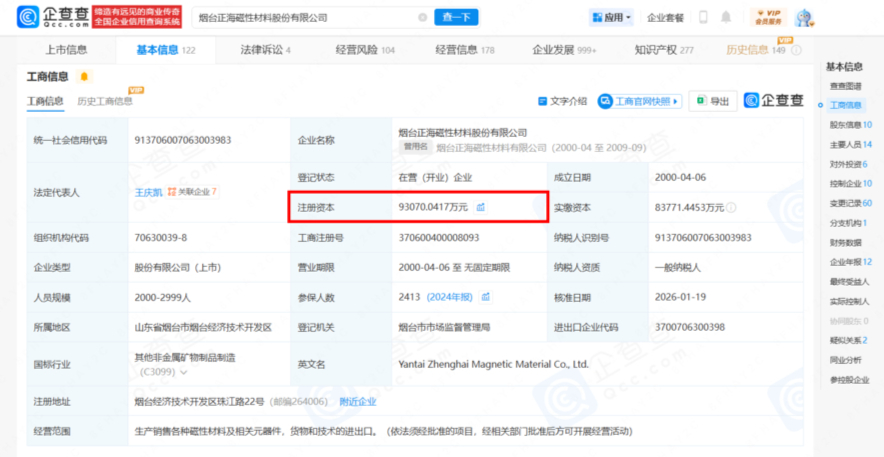Click the VIP 会员服务 badge

pyautogui.click(x=768, y=17)
